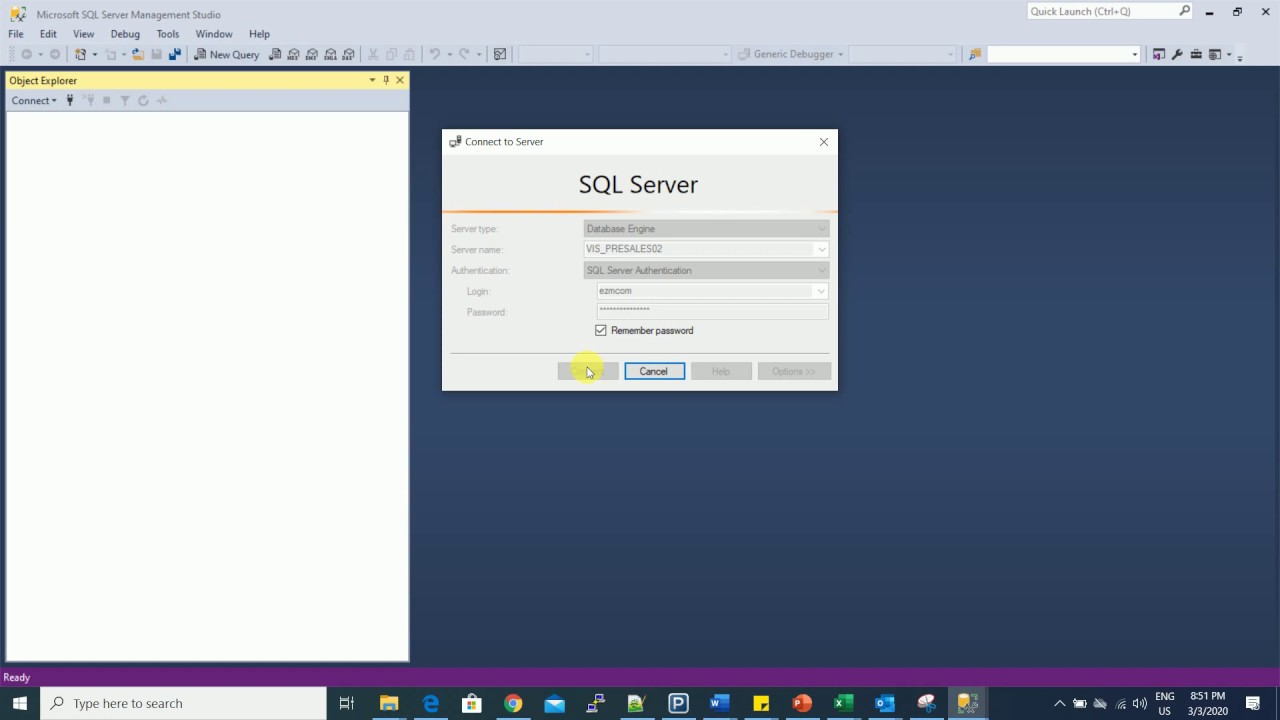Open the View menu
Image resolution: width=1280 pixels, height=720 pixels.
(x=83, y=34)
